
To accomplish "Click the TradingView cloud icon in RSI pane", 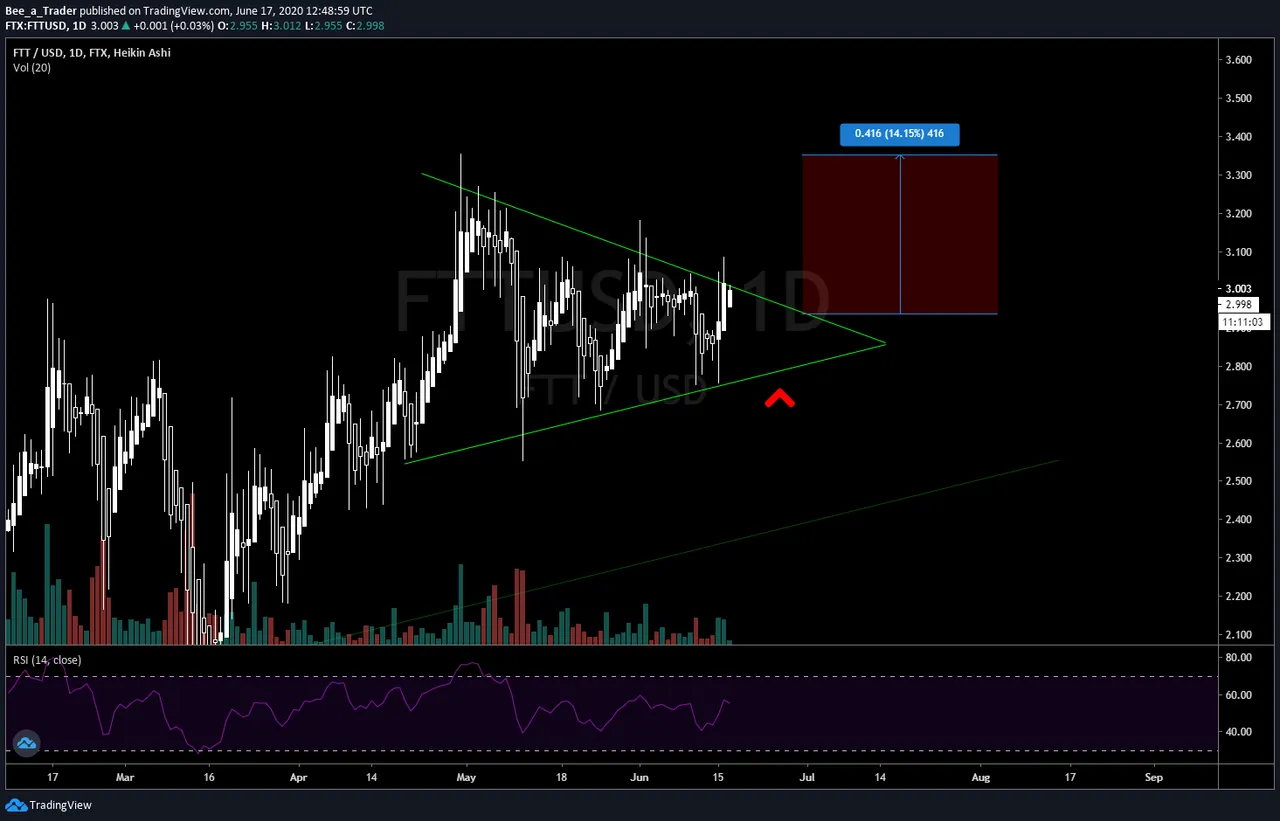I will pyautogui.click(x=26, y=743).
